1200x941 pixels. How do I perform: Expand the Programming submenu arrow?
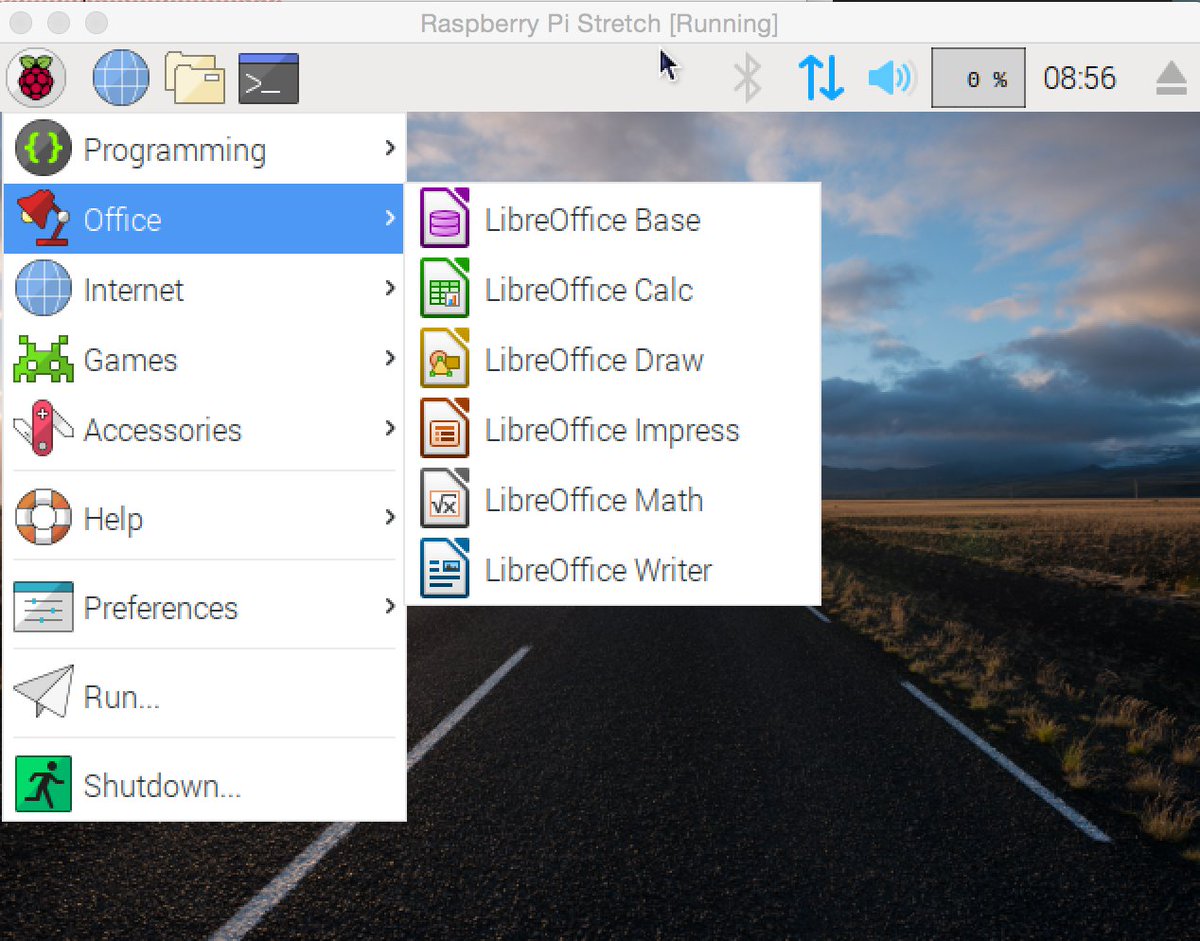pyautogui.click(x=390, y=148)
